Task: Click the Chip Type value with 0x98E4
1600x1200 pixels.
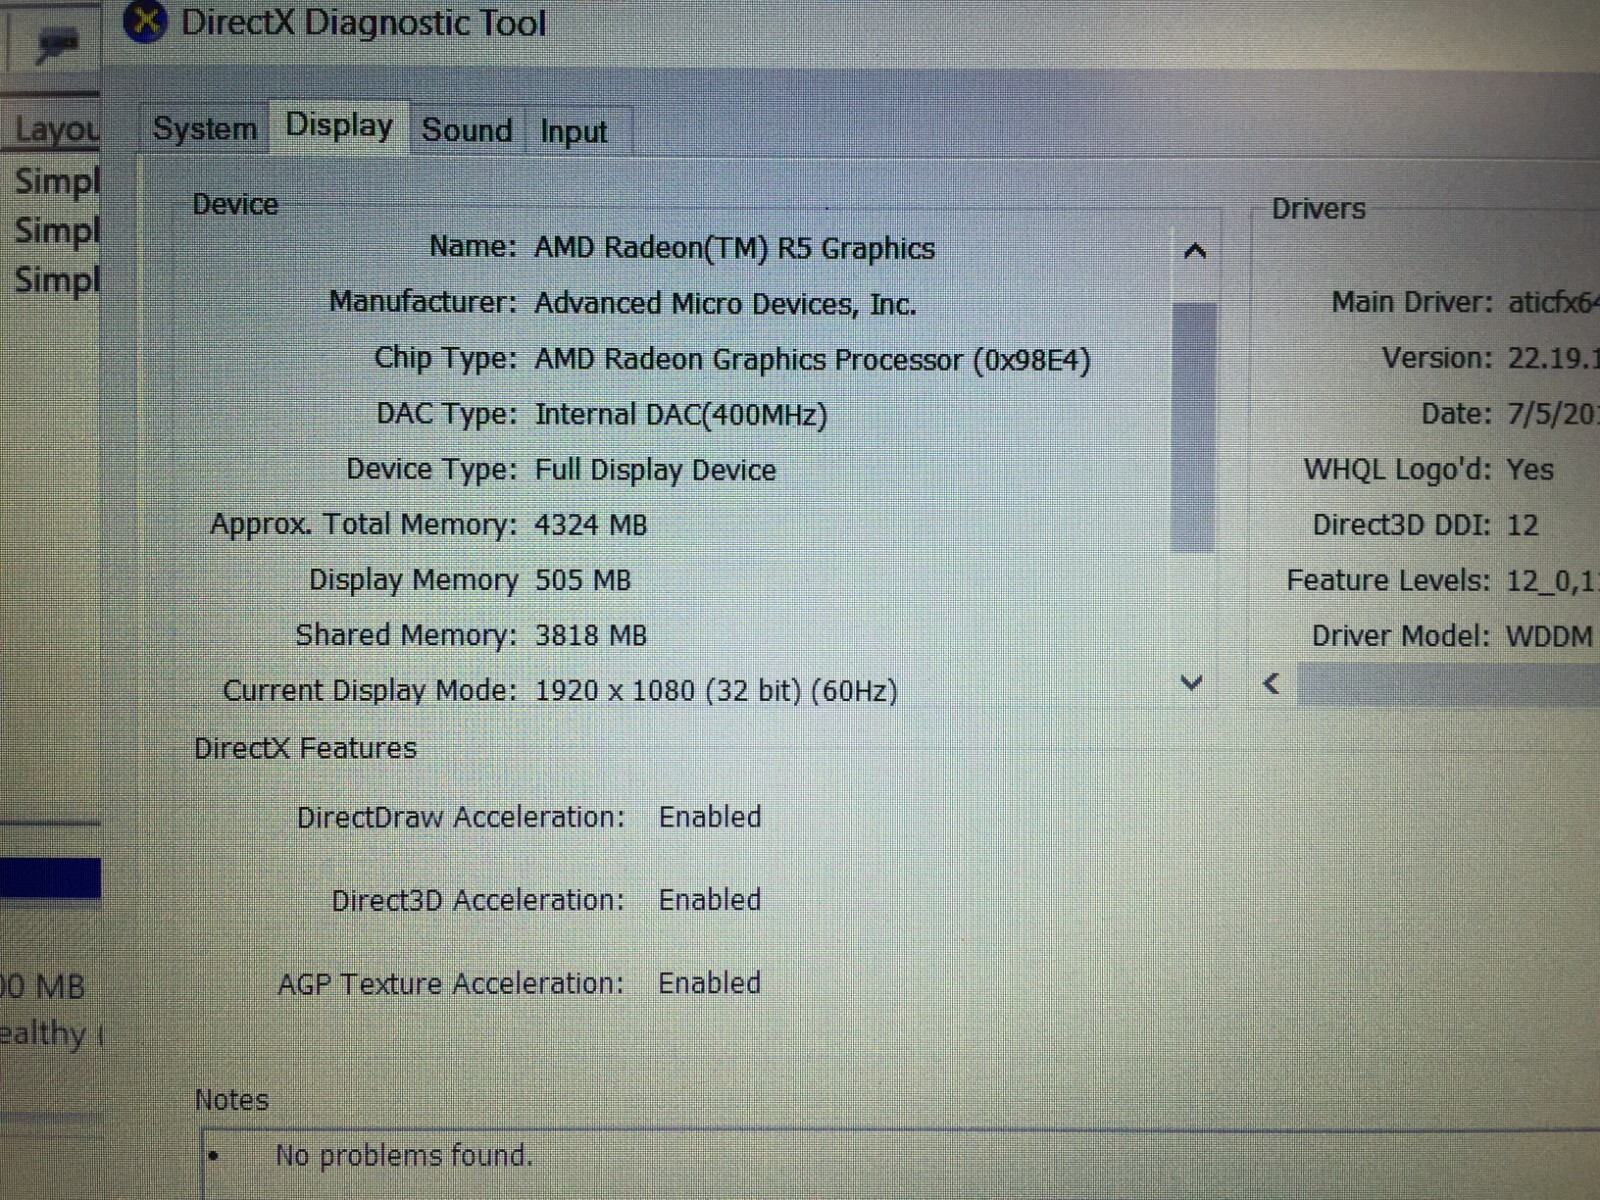Action: [812, 359]
